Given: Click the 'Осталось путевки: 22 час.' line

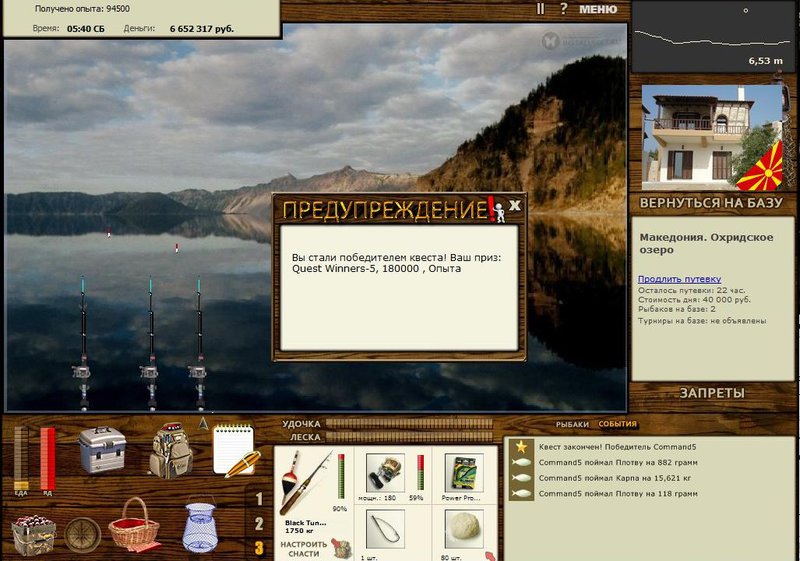Looking at the screenshot, I should coord(691,290).
